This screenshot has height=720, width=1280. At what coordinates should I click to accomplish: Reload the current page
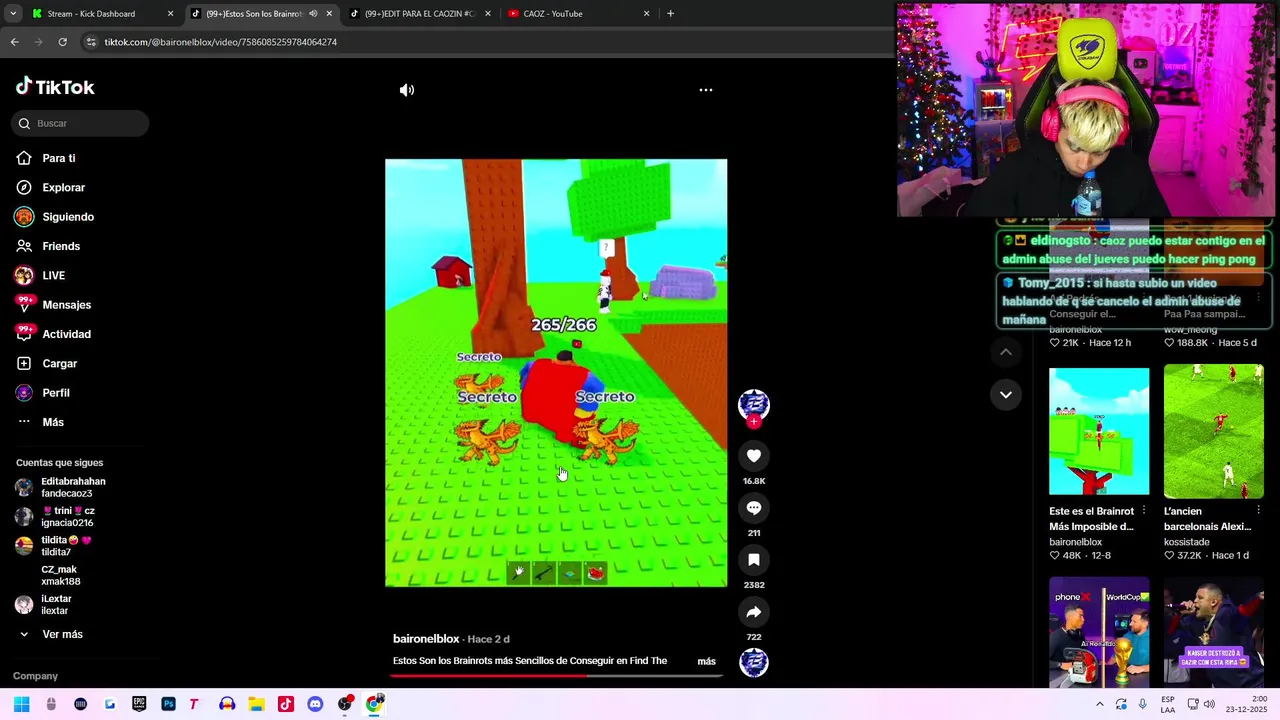(x=62, y=42)
